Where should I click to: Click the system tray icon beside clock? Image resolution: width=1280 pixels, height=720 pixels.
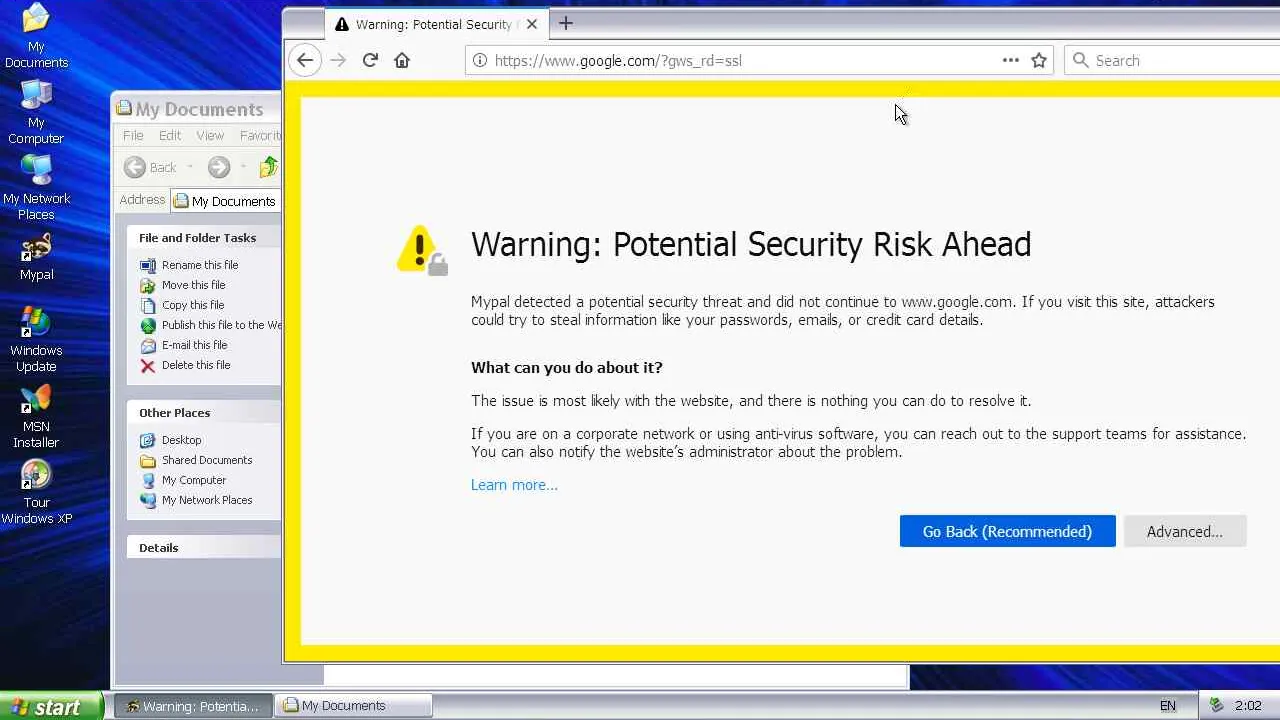[x=1216, y=706]
